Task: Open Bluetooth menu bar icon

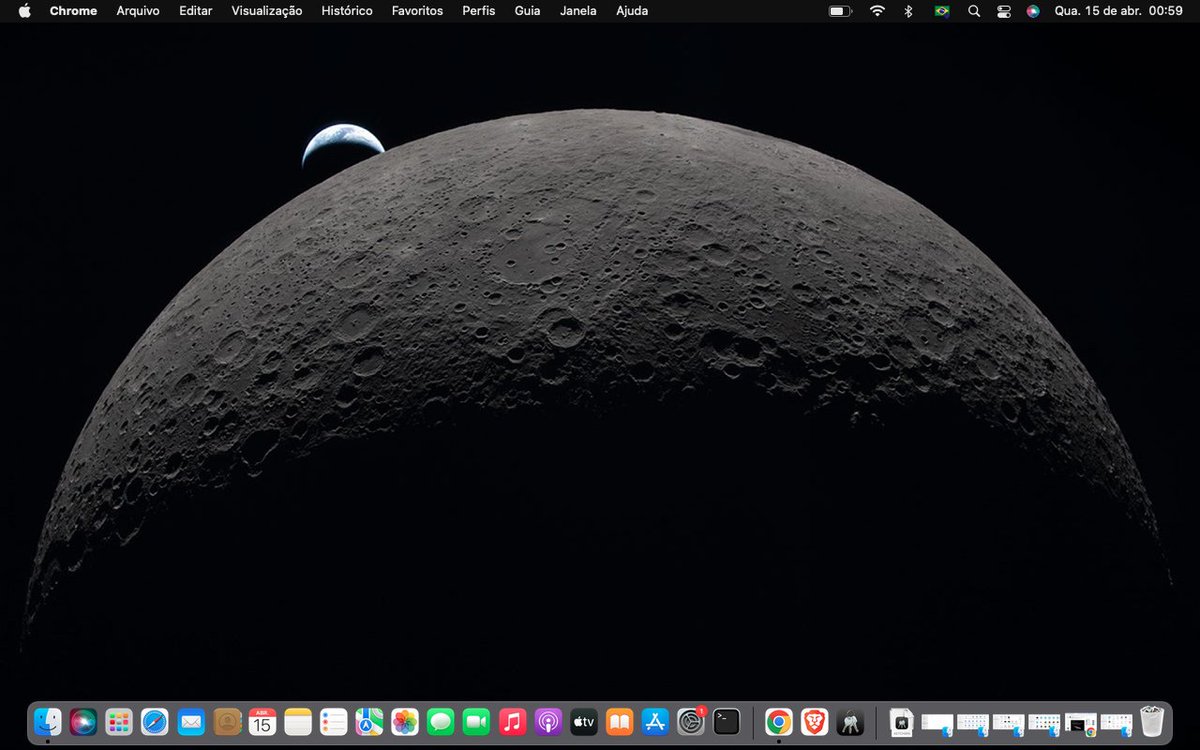Action: 908,11
